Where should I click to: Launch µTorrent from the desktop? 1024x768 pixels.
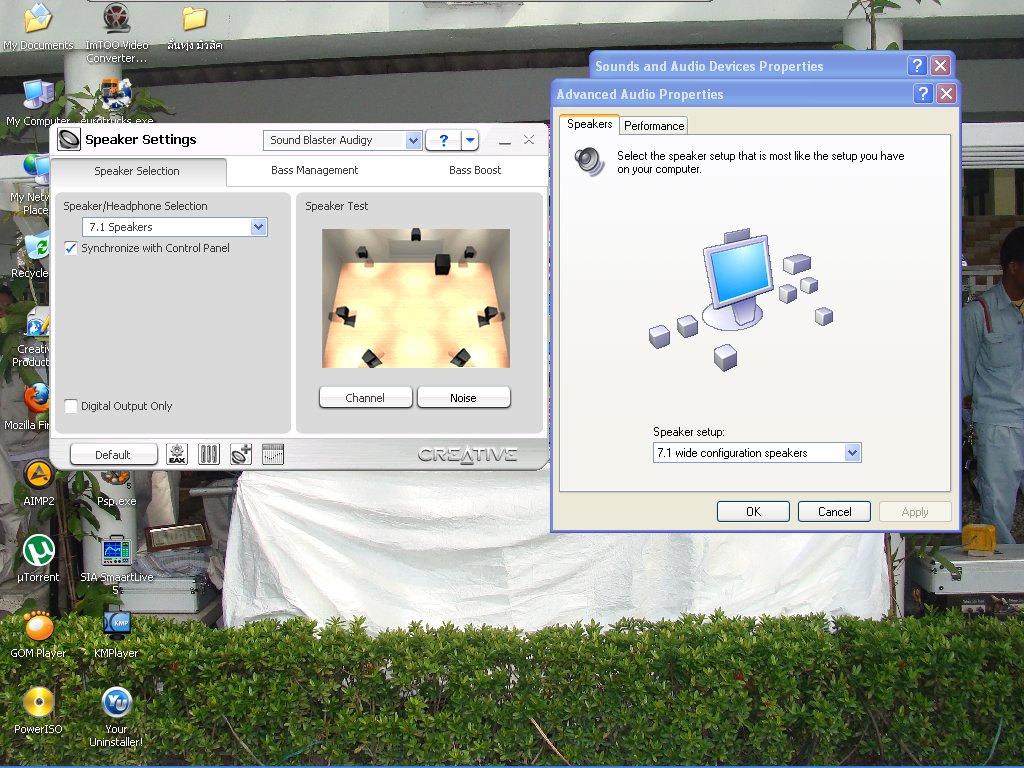38,559
